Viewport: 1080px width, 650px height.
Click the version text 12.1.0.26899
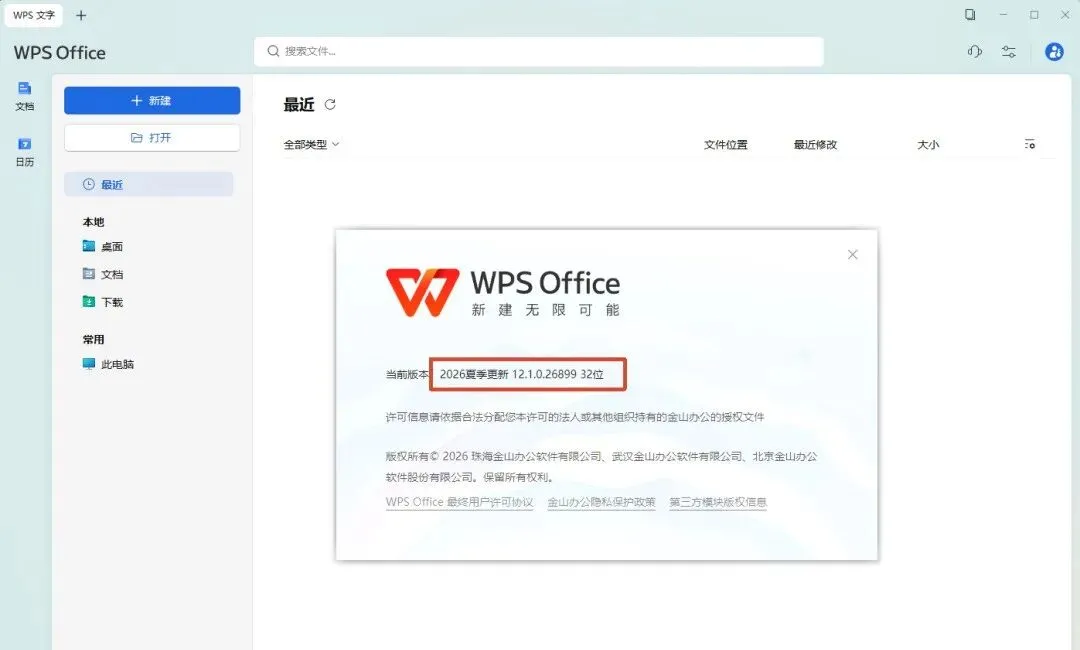click(544, 375)
